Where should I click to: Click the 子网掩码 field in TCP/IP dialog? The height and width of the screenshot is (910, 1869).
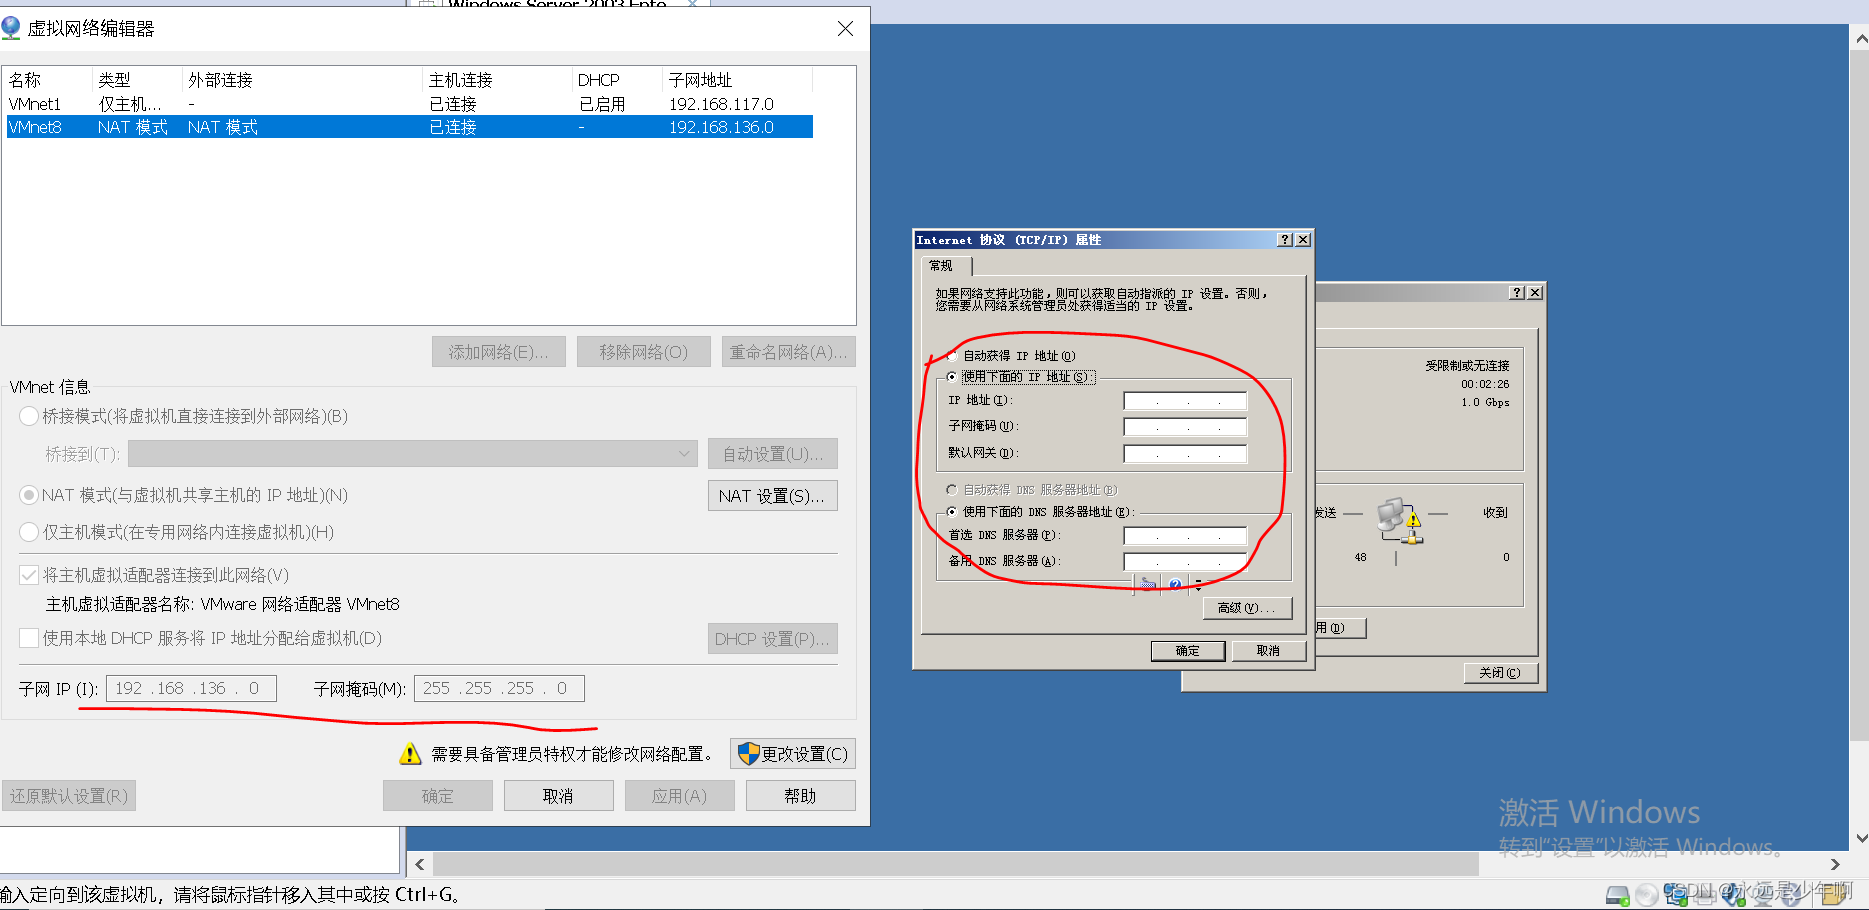click(1185, 427)
